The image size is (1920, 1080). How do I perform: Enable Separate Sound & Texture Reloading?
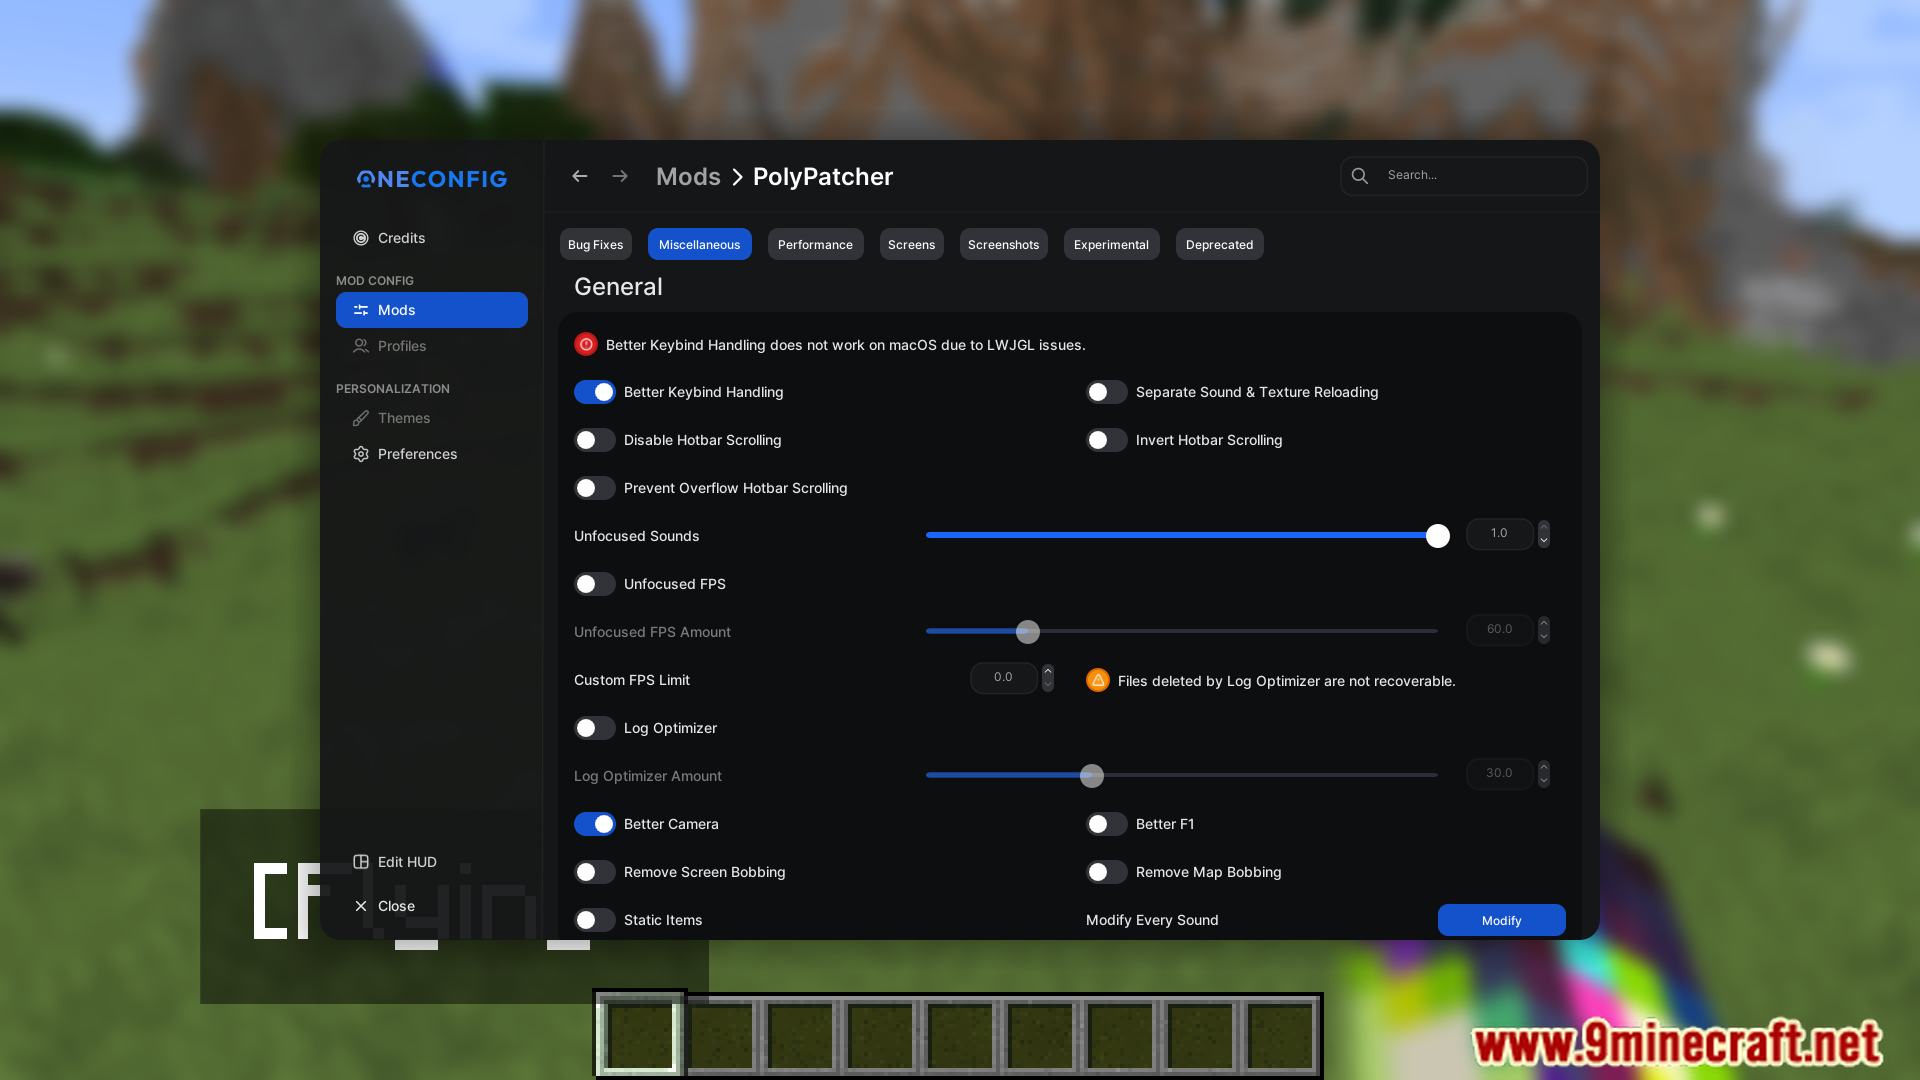click(1107, 392)
